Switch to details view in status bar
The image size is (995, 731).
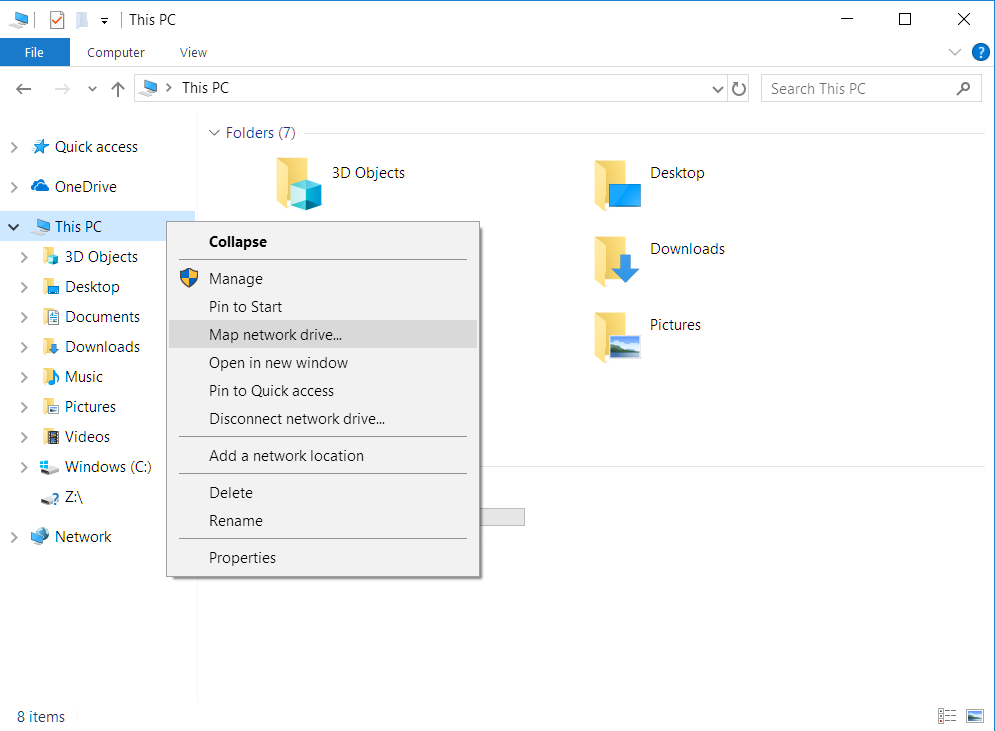click(x=947, y=716)
